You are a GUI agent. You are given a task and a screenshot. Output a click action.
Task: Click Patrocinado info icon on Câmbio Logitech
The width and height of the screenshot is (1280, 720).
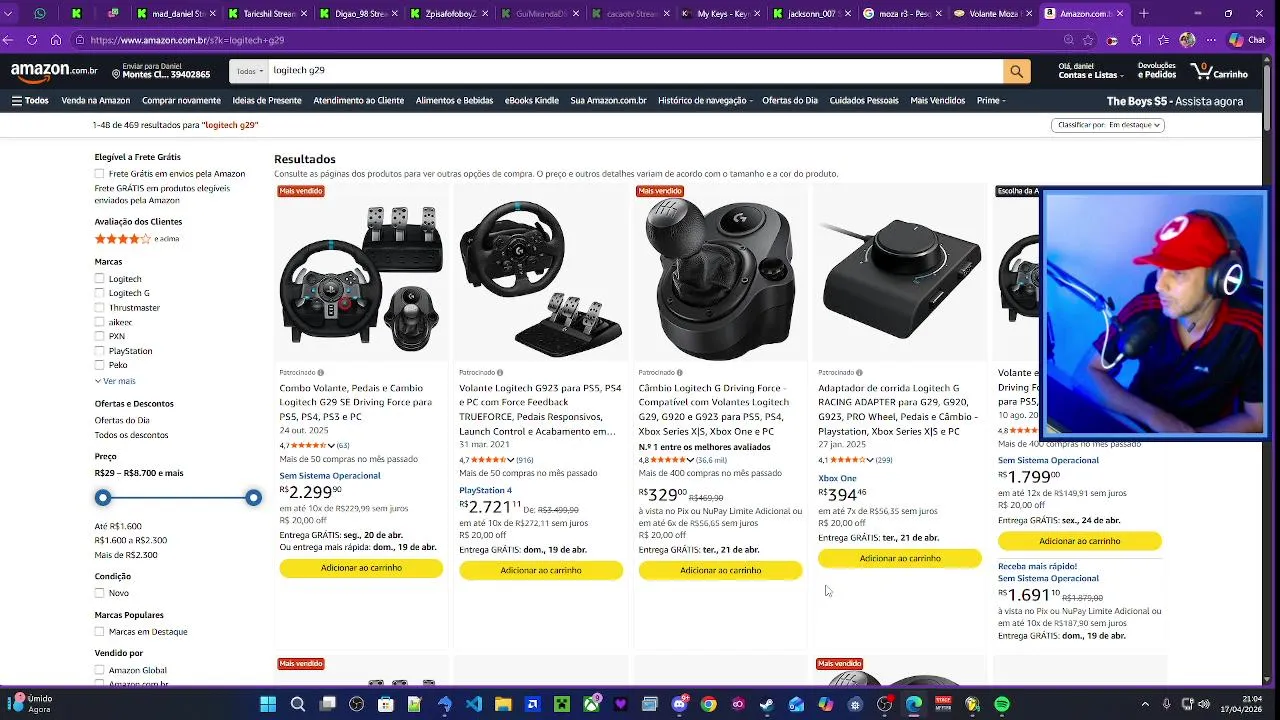[x=680, y=373]
